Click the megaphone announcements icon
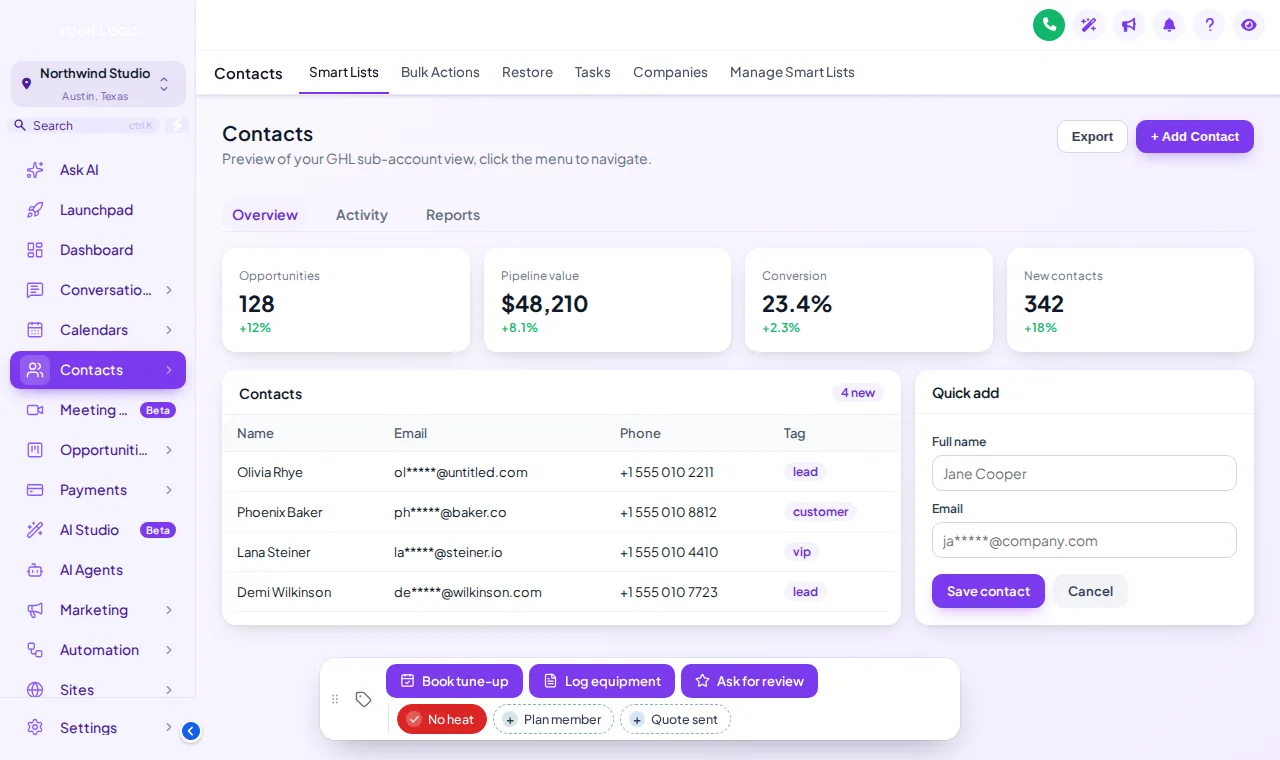Viewport: 1280px width, 760px height. (1129, 25)
